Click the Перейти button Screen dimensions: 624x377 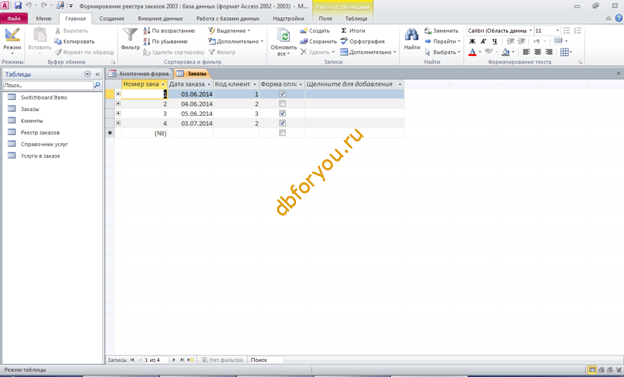442,41
